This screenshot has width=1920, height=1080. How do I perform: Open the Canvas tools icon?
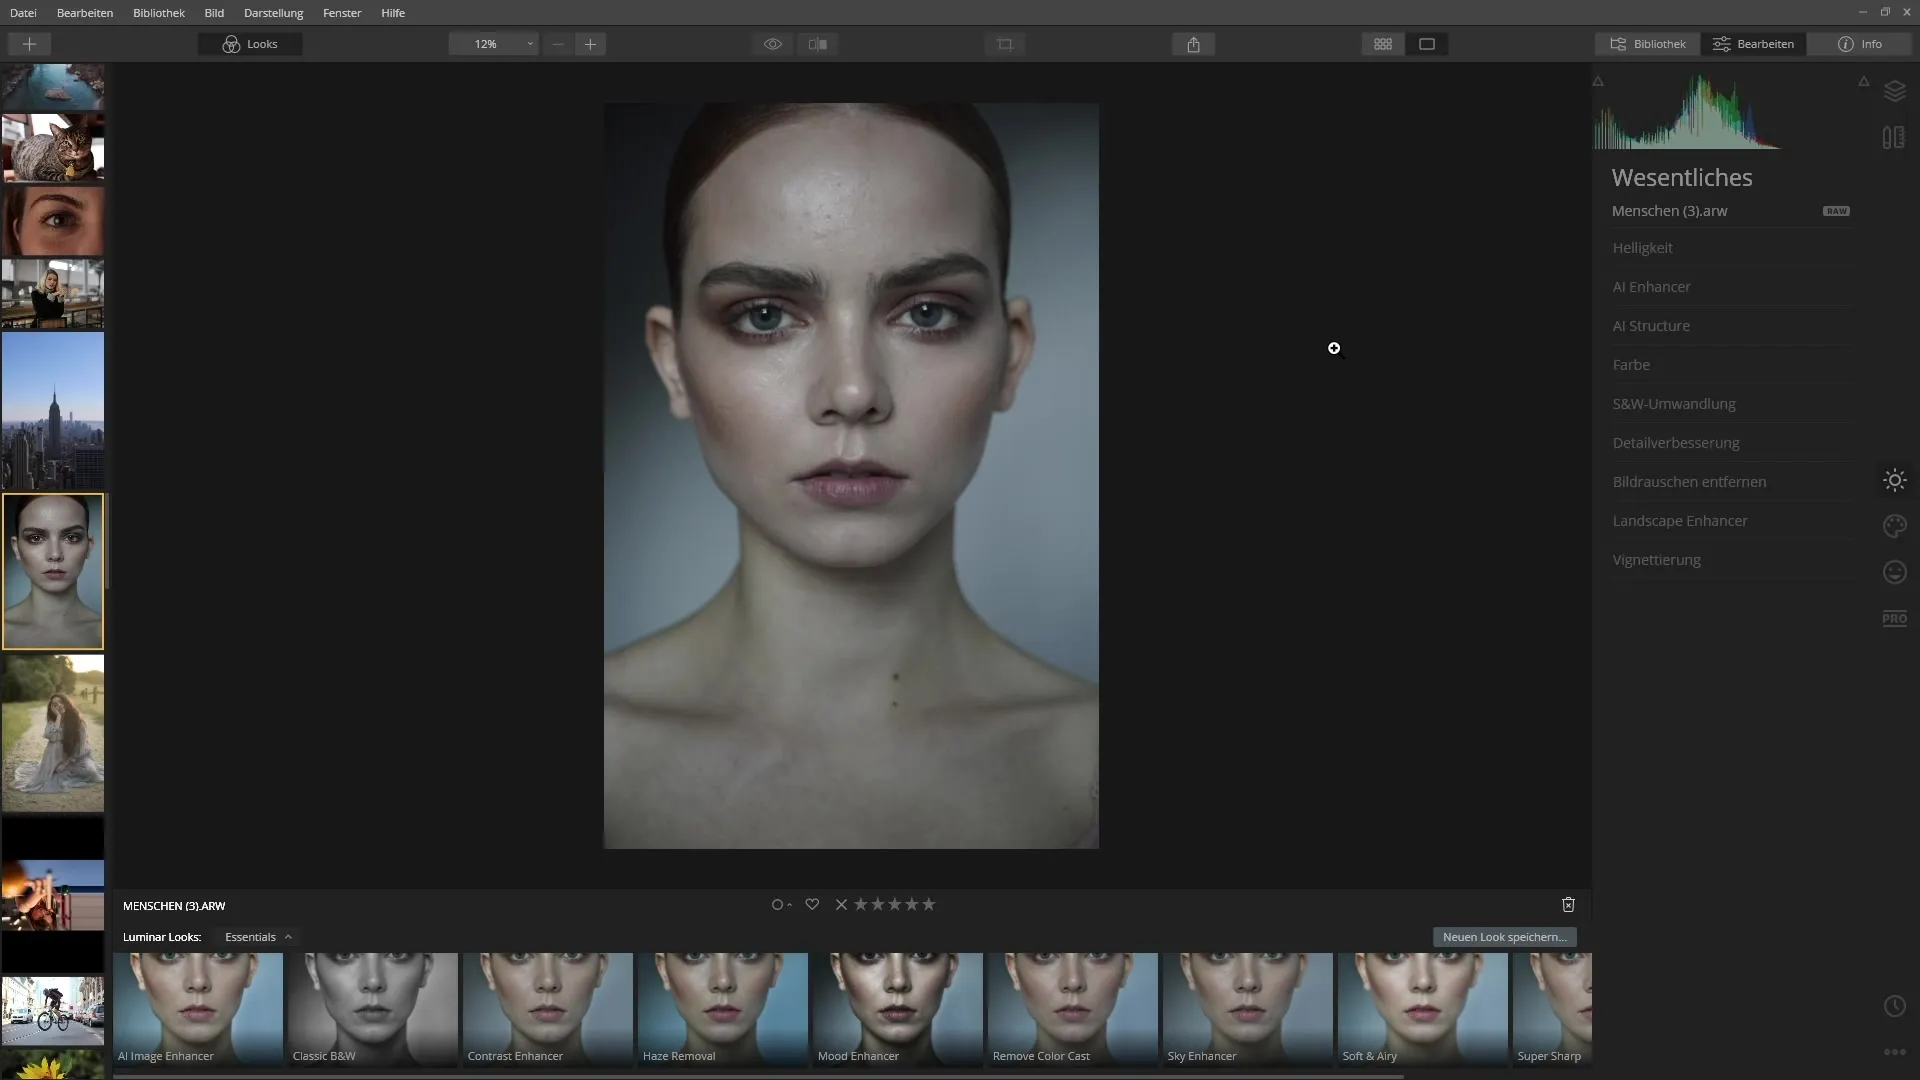[1894, 137]
